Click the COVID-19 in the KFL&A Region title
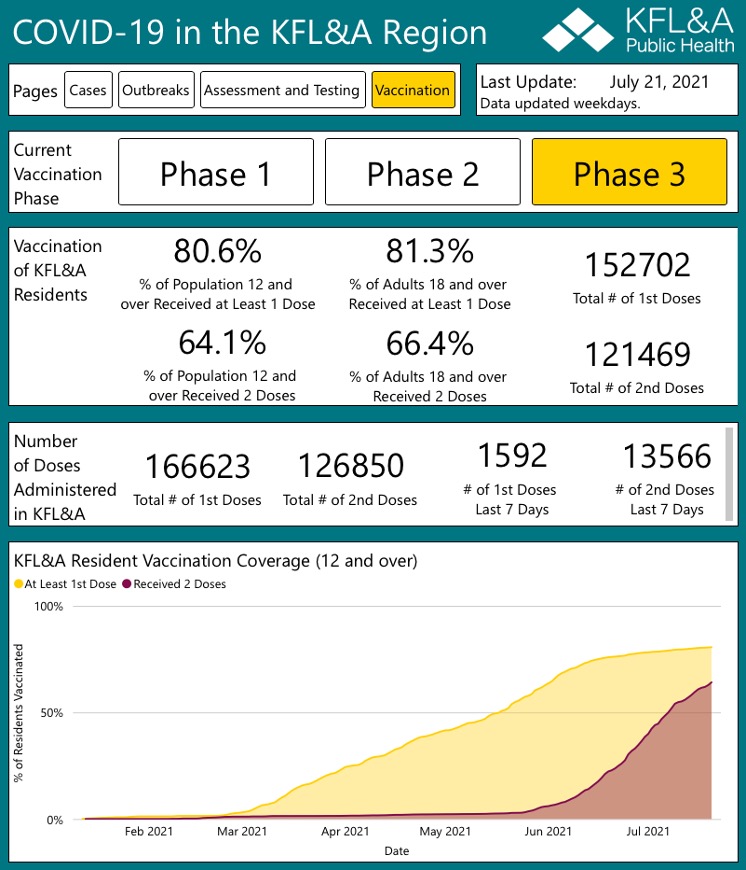Image resolution: width=746 pixels, height=870 pixels. point(250,32)
